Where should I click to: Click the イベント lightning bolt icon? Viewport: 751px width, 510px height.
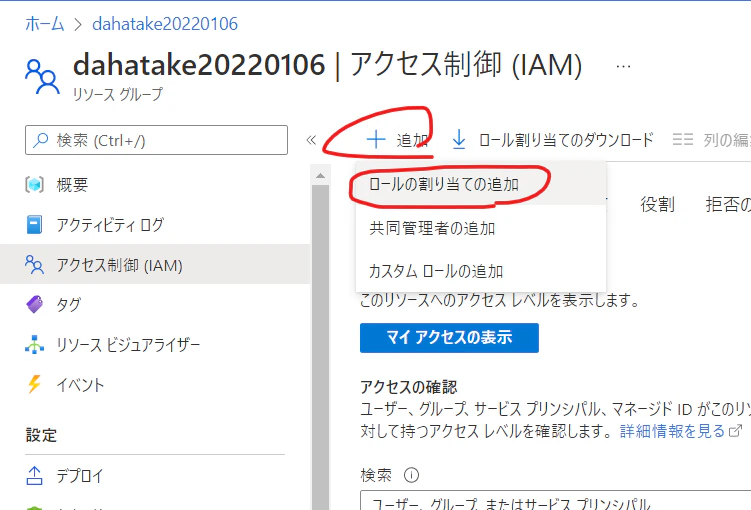[34, 384]
